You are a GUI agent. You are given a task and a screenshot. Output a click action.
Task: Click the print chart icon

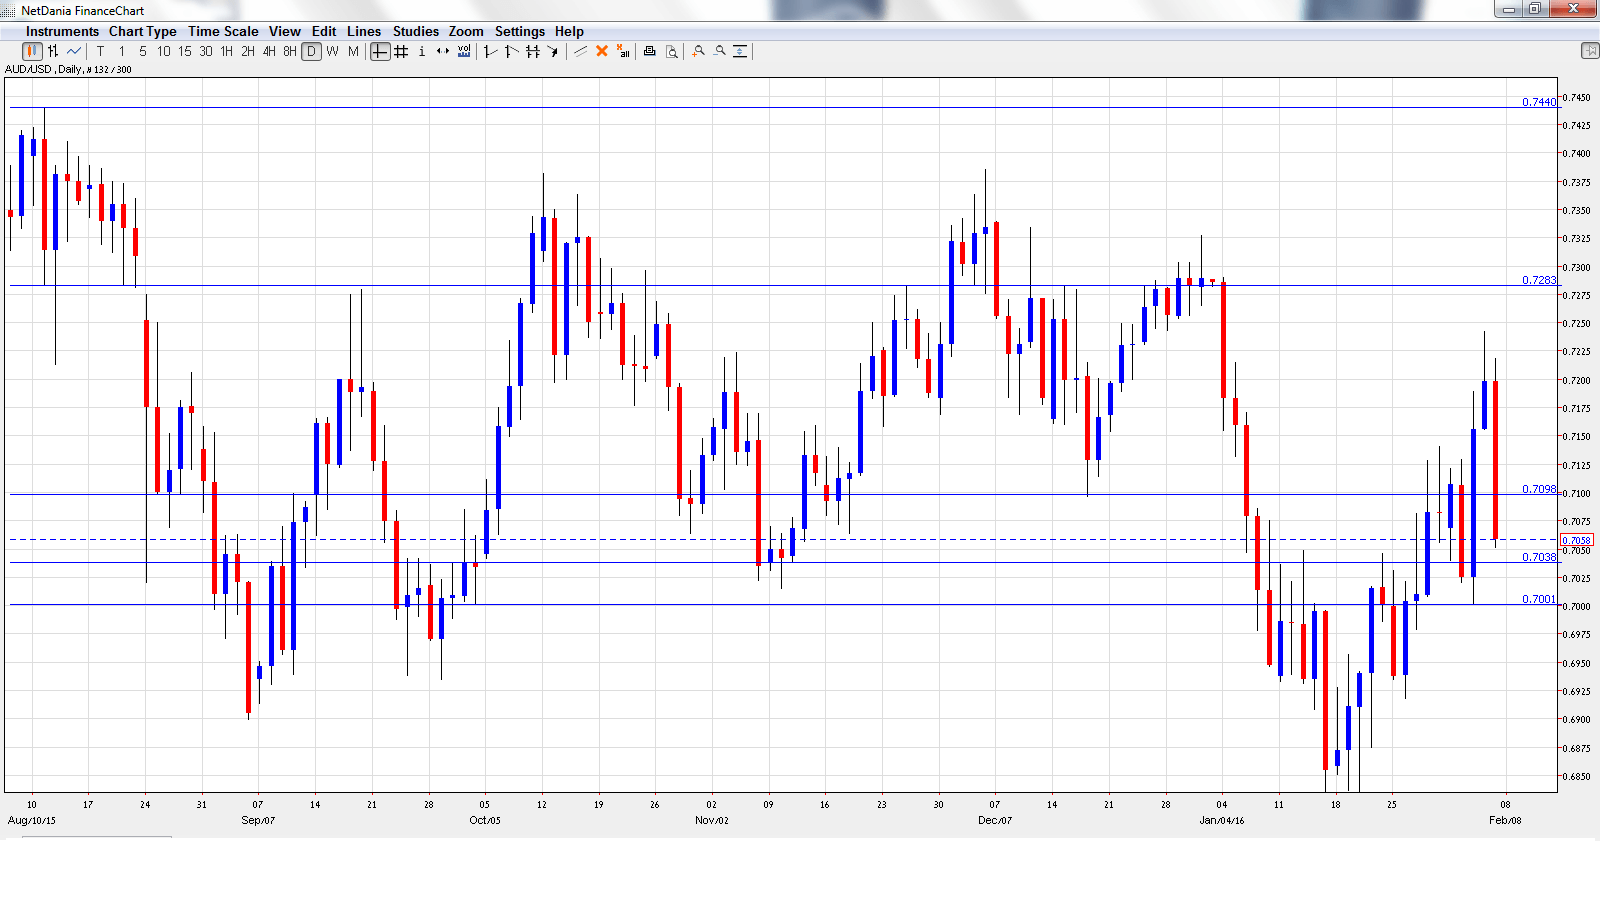(647, 52)
